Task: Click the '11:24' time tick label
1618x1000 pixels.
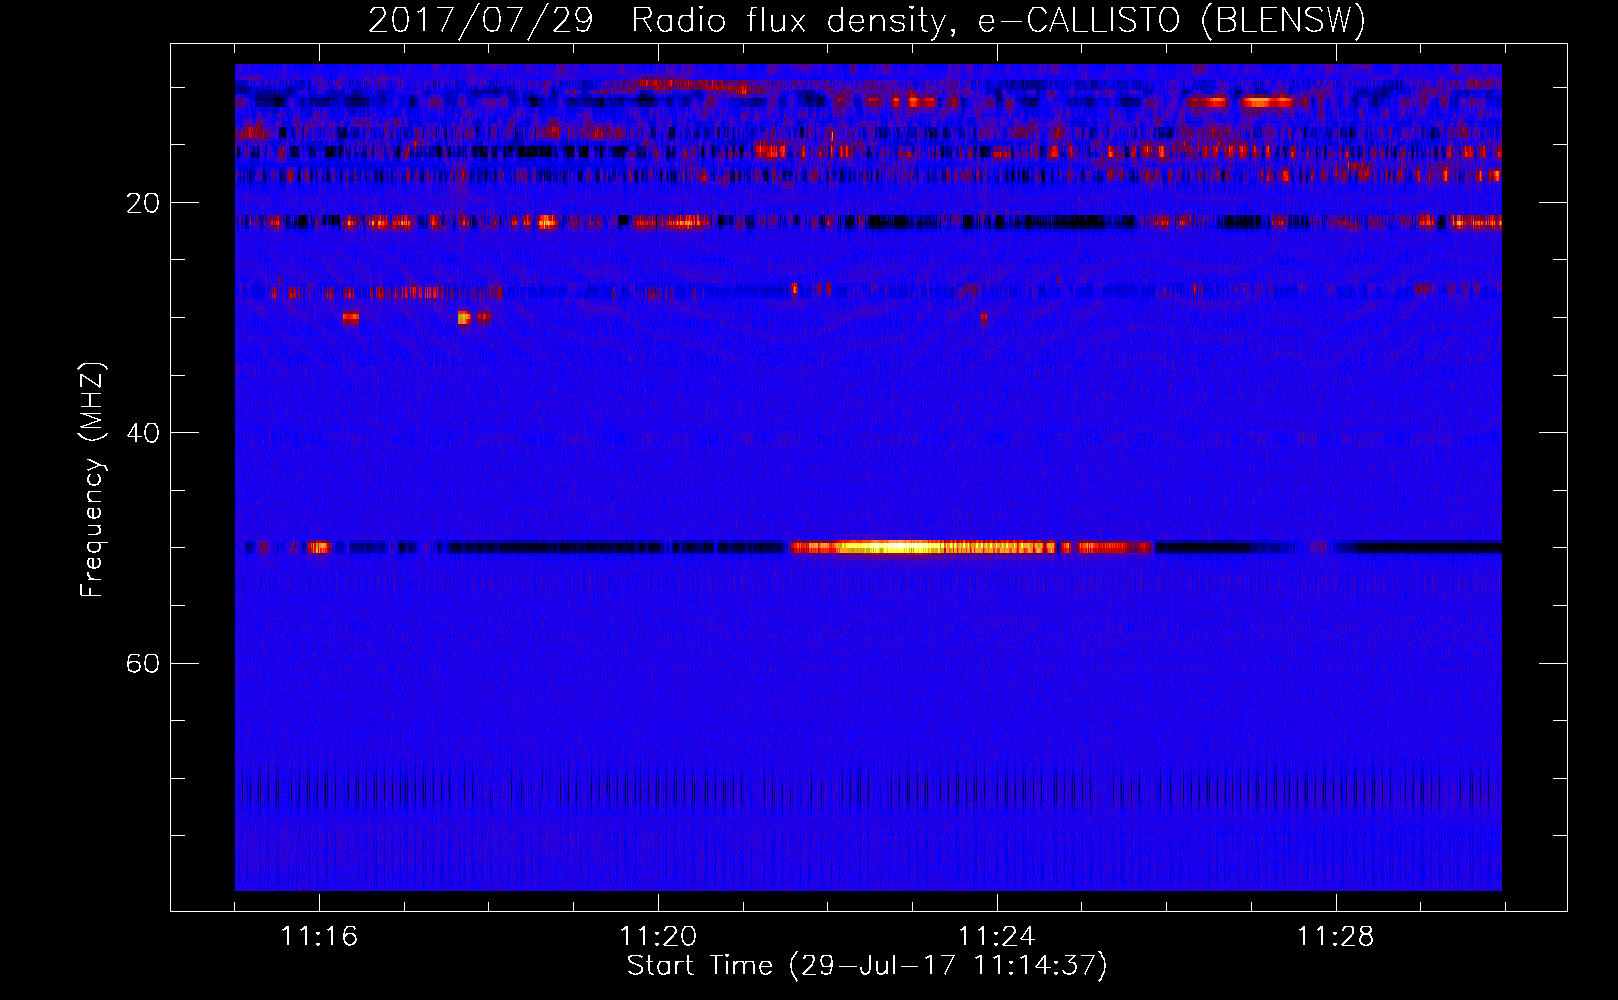Action: (x=997, y=937)
